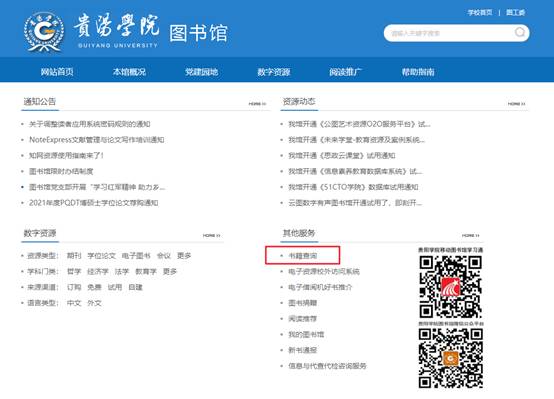Select 中文 language type
This screenshot has width=554, height=399.
[74, 303]
